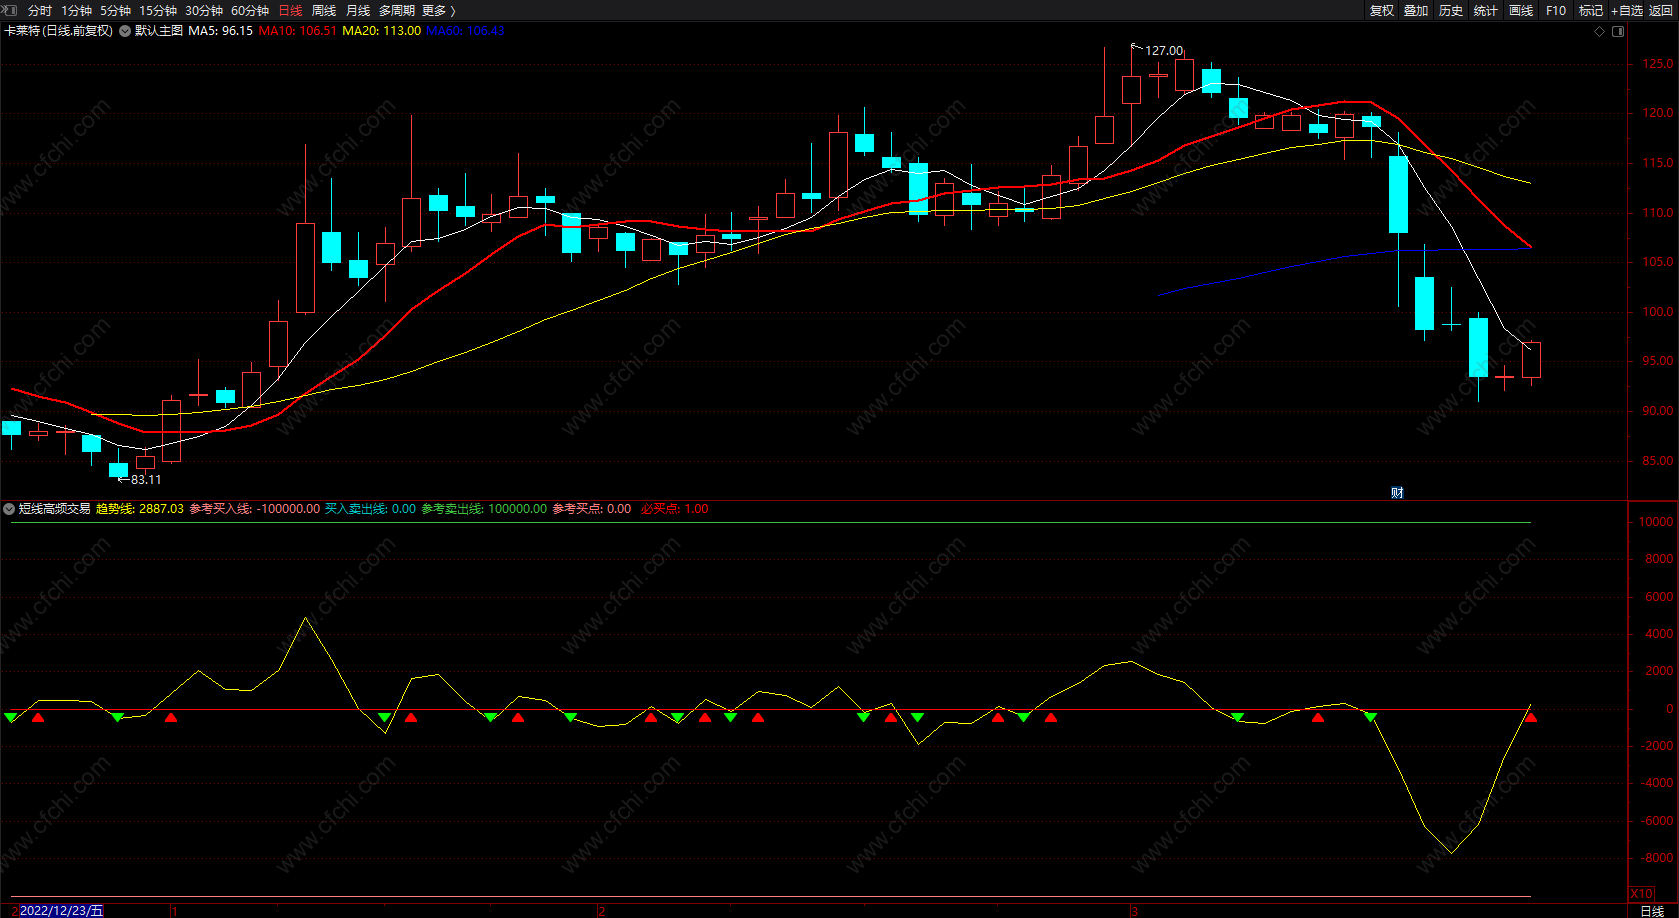
Task: Click the 10000 indicator axis label
Action: click(1656, 522)
